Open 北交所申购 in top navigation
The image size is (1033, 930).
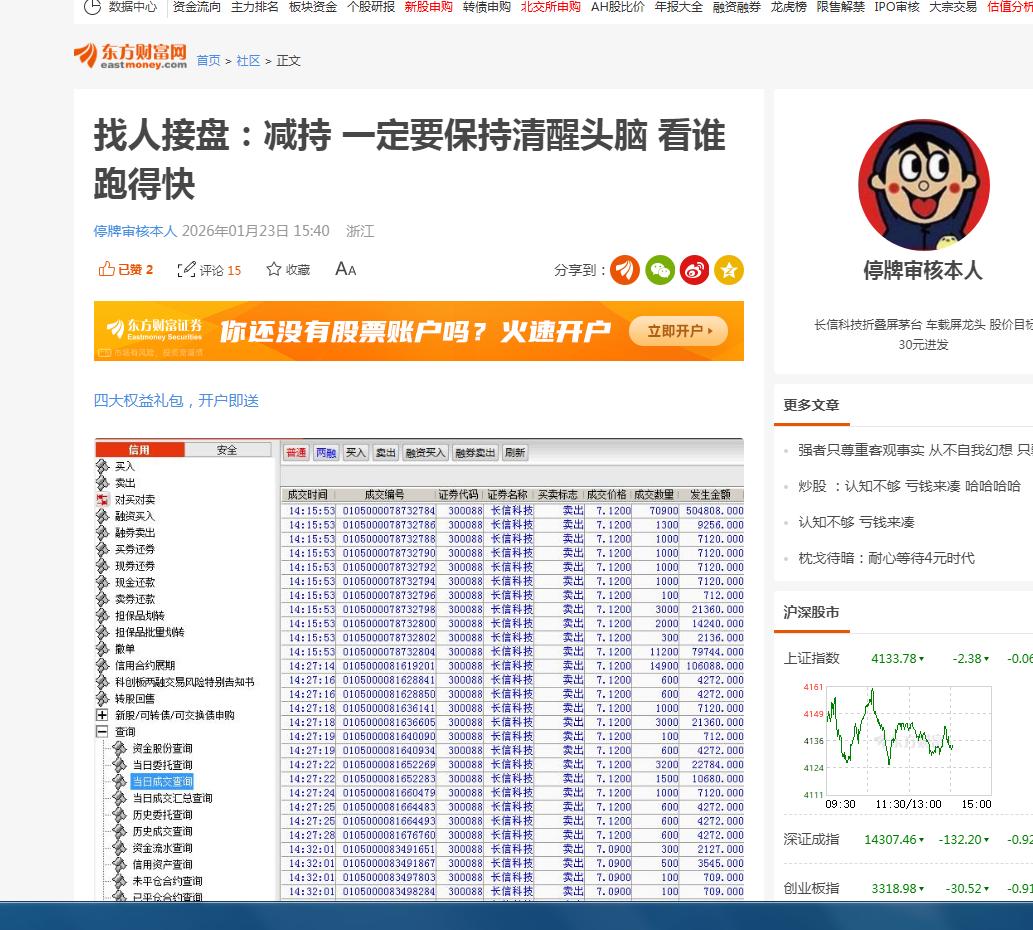click(x=551, y=7)
